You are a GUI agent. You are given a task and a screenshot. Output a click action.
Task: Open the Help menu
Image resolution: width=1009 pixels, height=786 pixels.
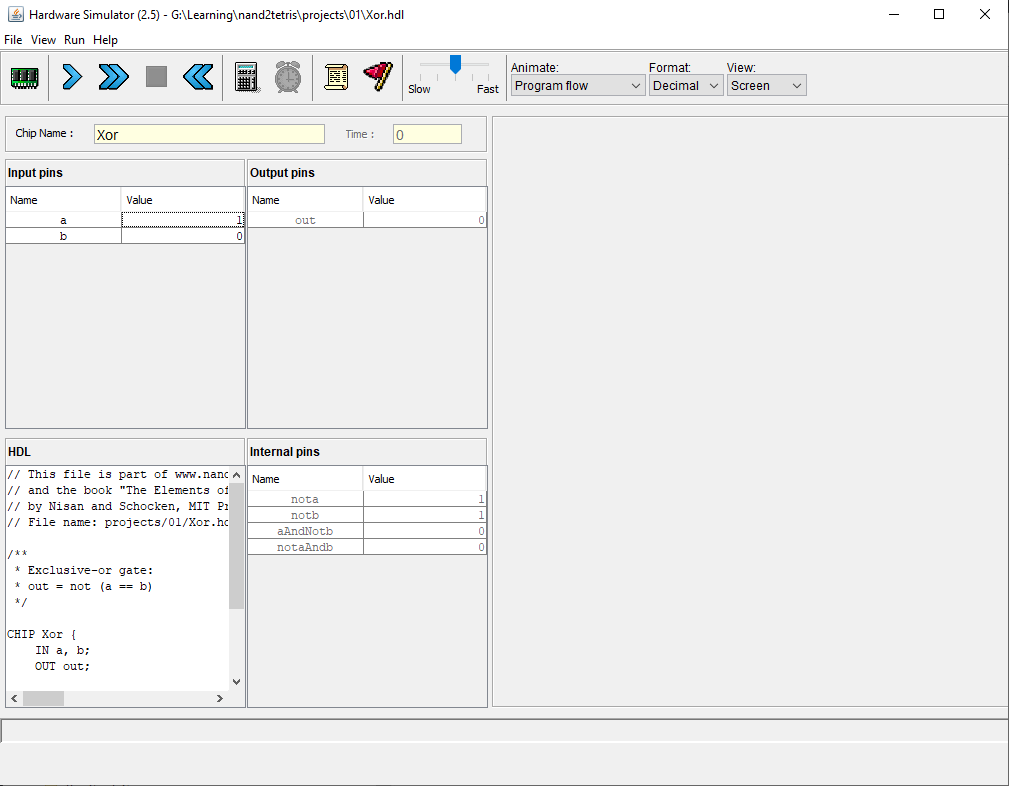pyautogui.click(x=105, y=40)
